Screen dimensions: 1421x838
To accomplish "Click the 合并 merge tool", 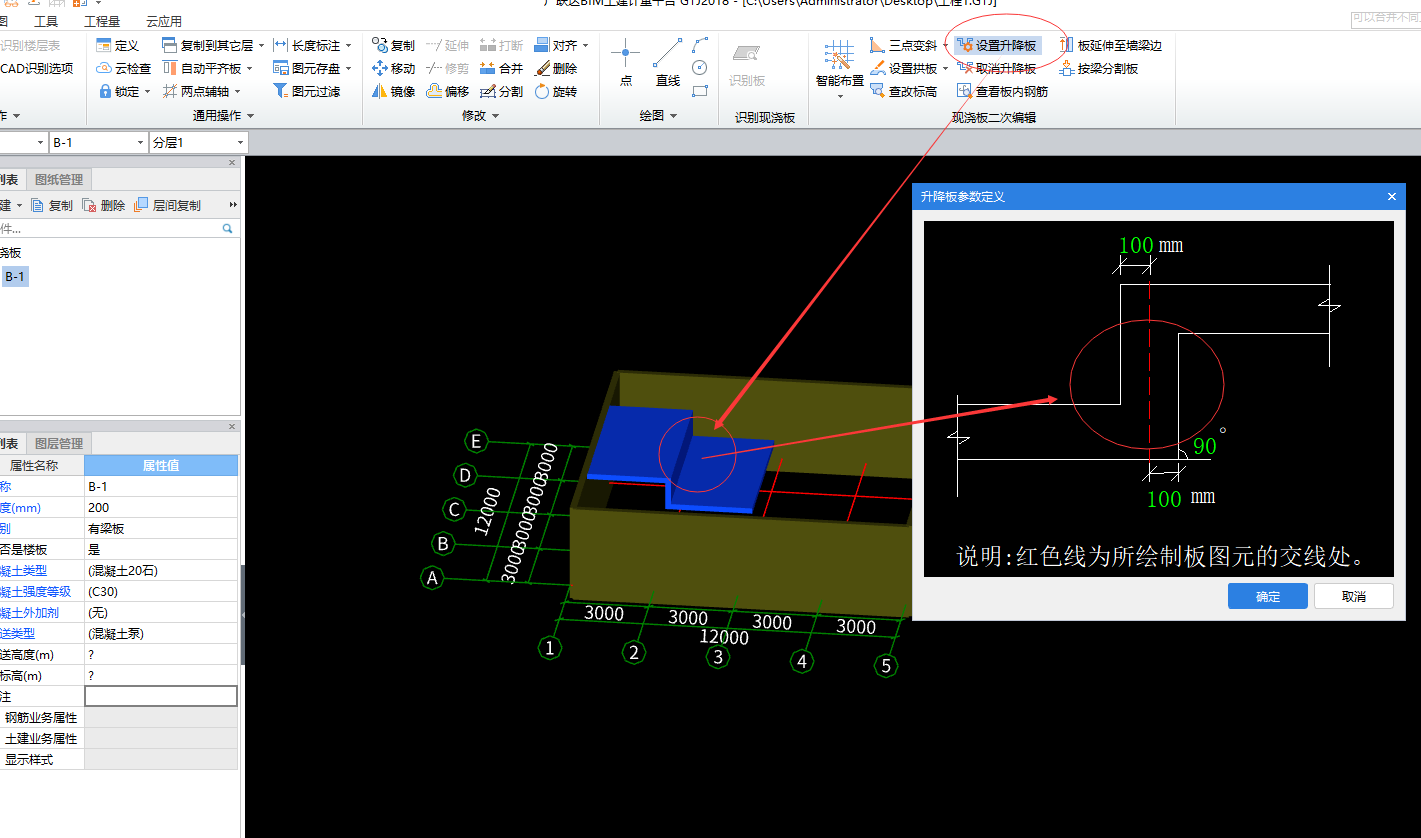I will point(501,68).
